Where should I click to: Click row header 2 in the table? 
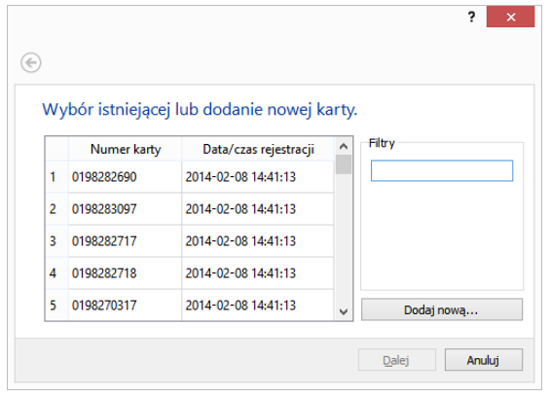tap(57, 209)
